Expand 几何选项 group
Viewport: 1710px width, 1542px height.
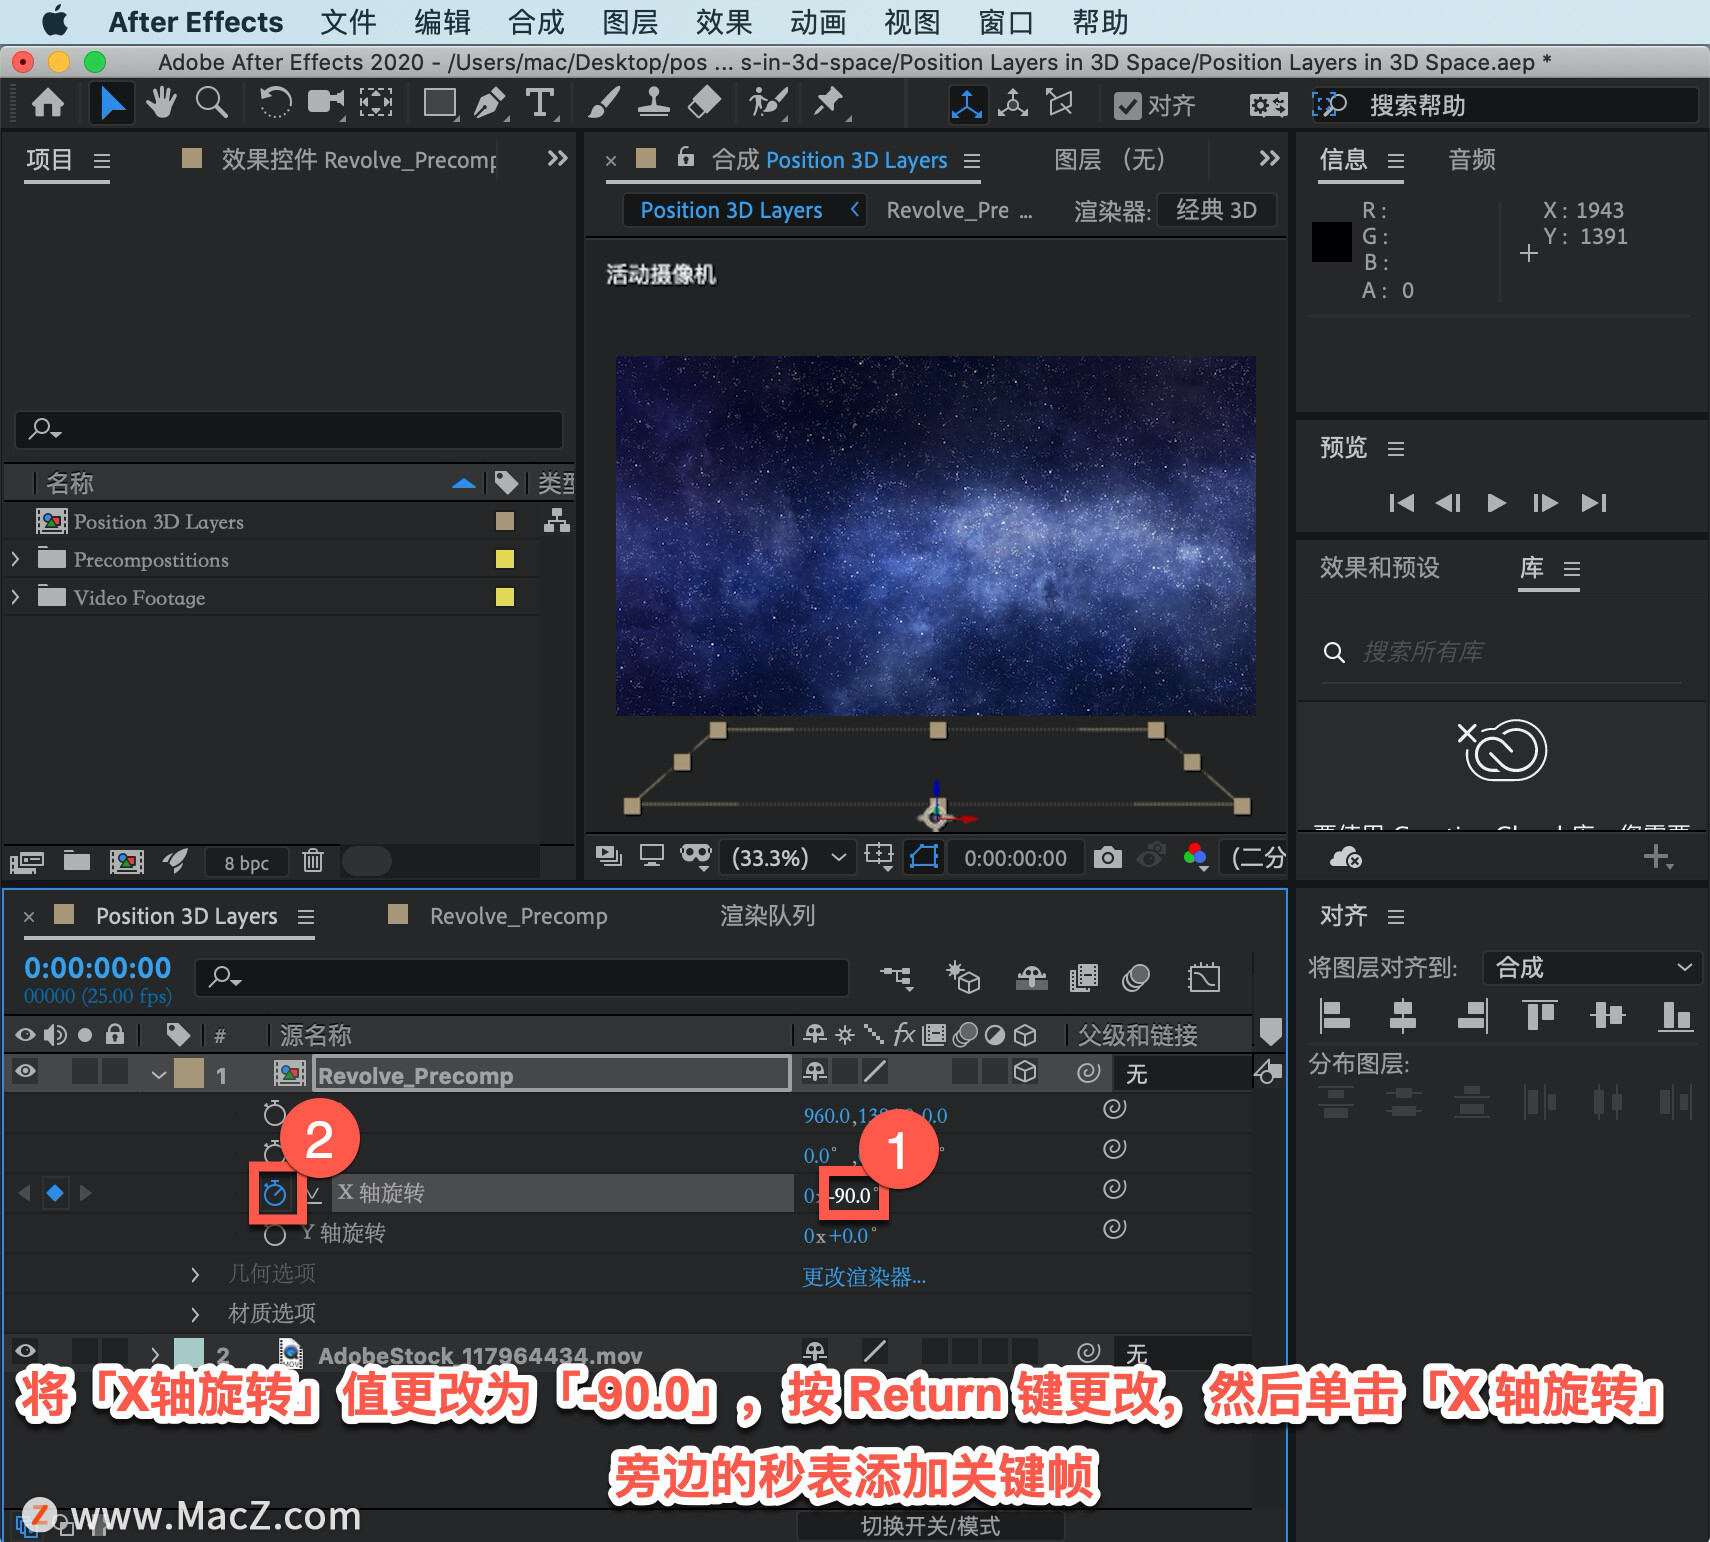click(195, 1274)
